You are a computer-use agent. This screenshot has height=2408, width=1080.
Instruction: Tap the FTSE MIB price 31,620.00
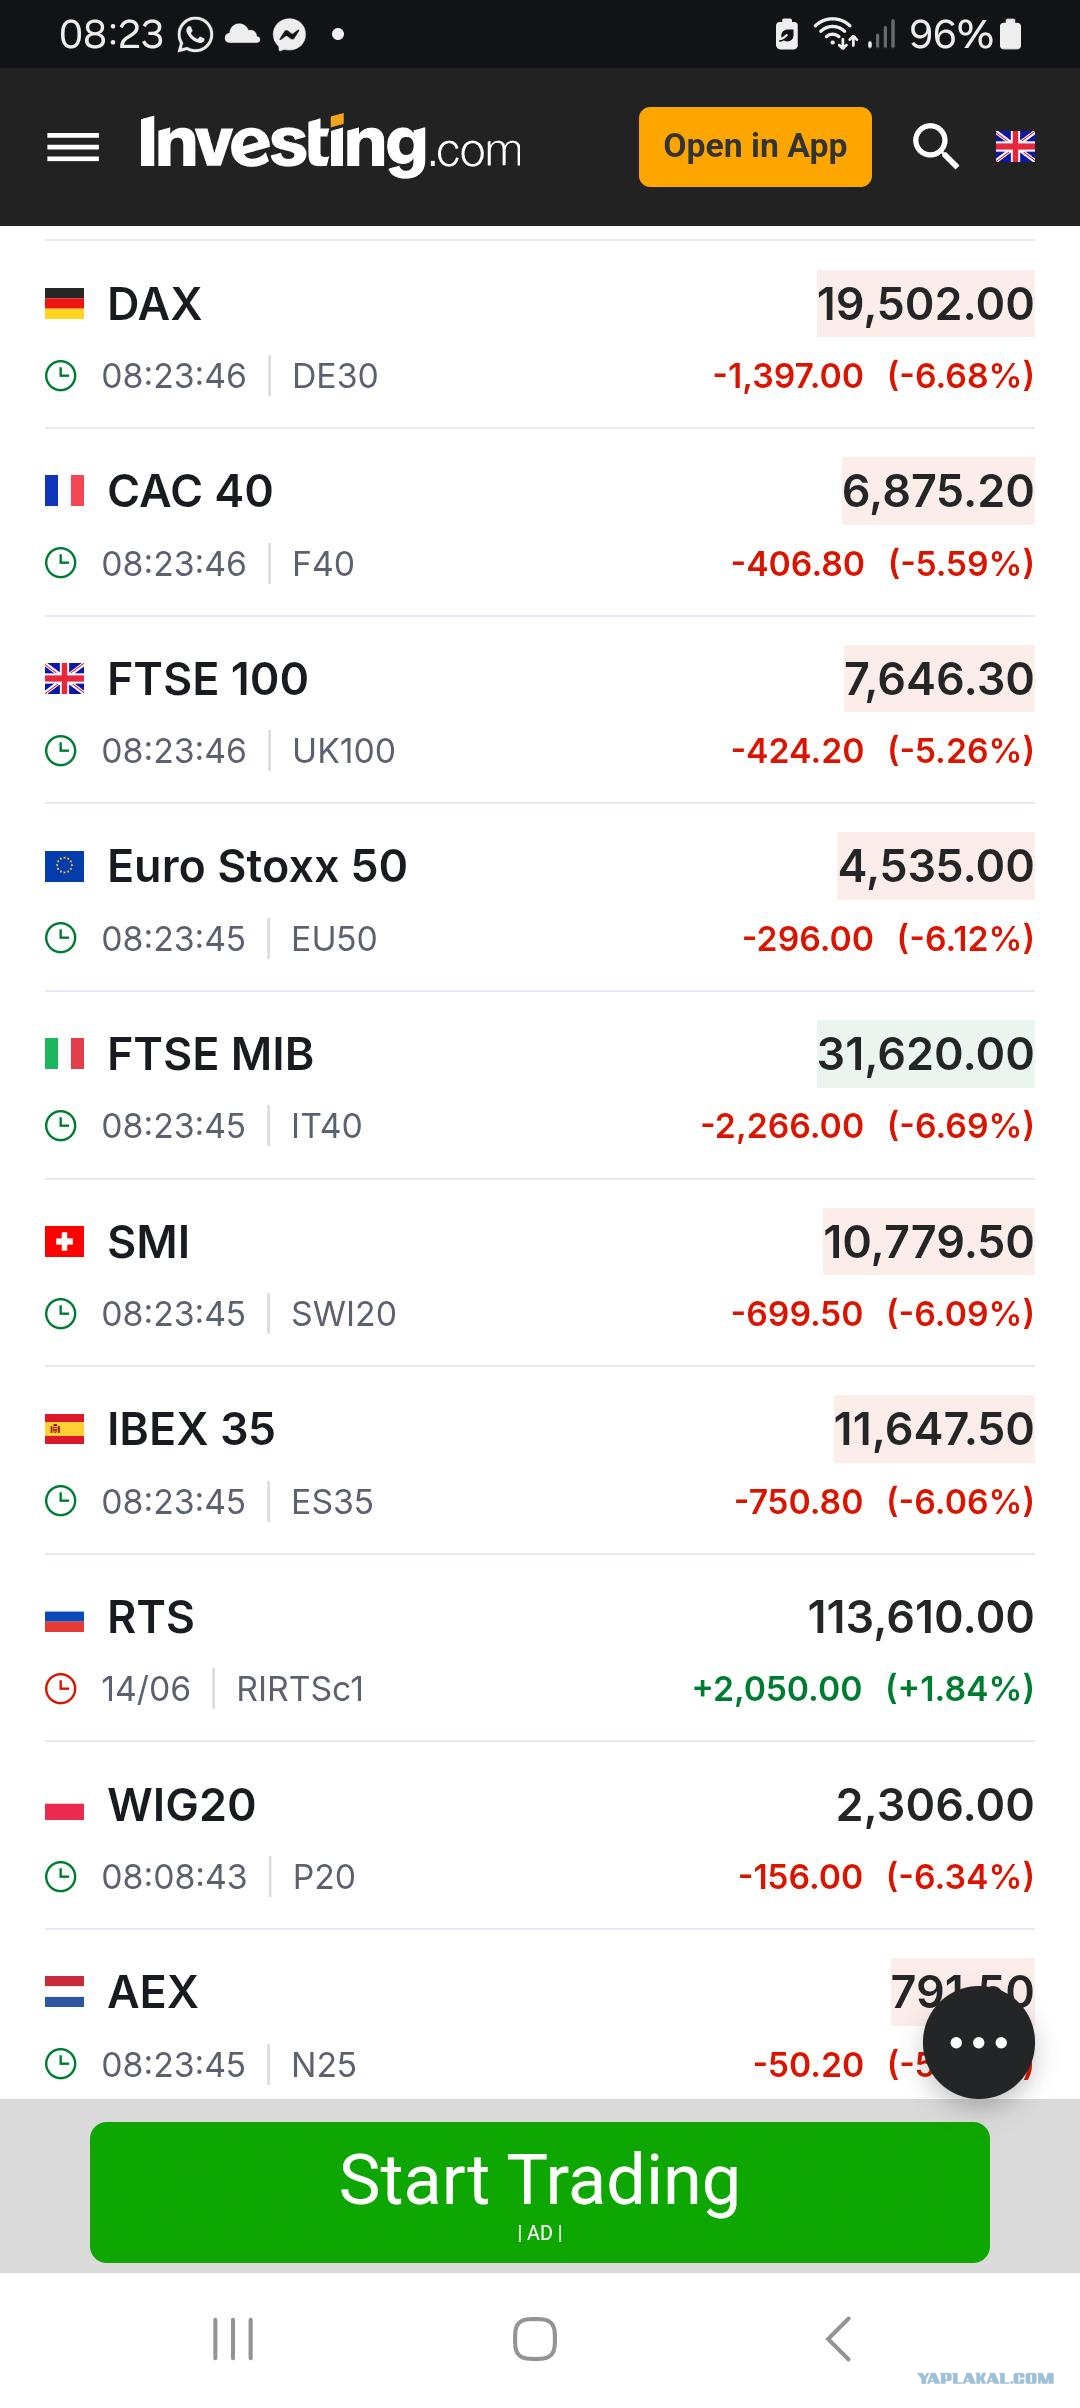pos(925,1054)
